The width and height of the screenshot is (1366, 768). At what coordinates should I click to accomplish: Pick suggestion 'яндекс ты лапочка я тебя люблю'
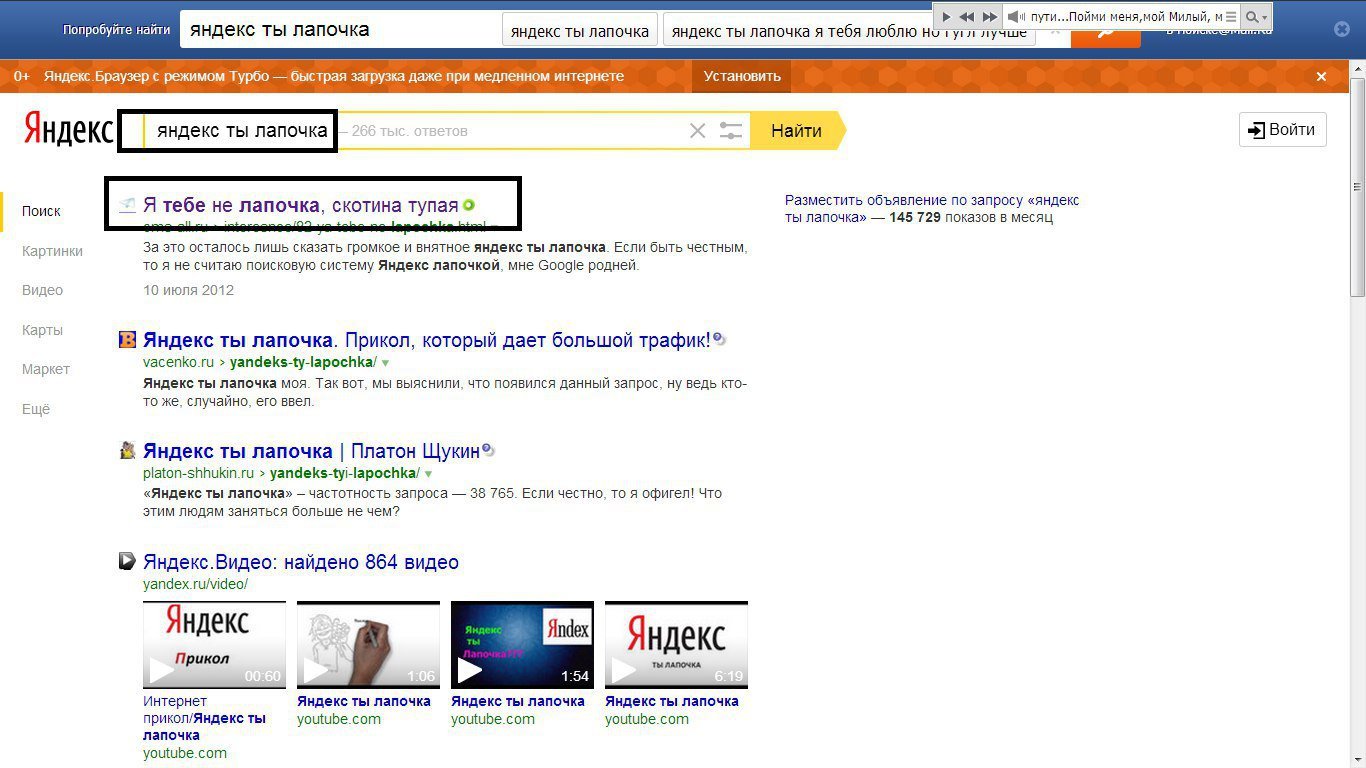849,31
